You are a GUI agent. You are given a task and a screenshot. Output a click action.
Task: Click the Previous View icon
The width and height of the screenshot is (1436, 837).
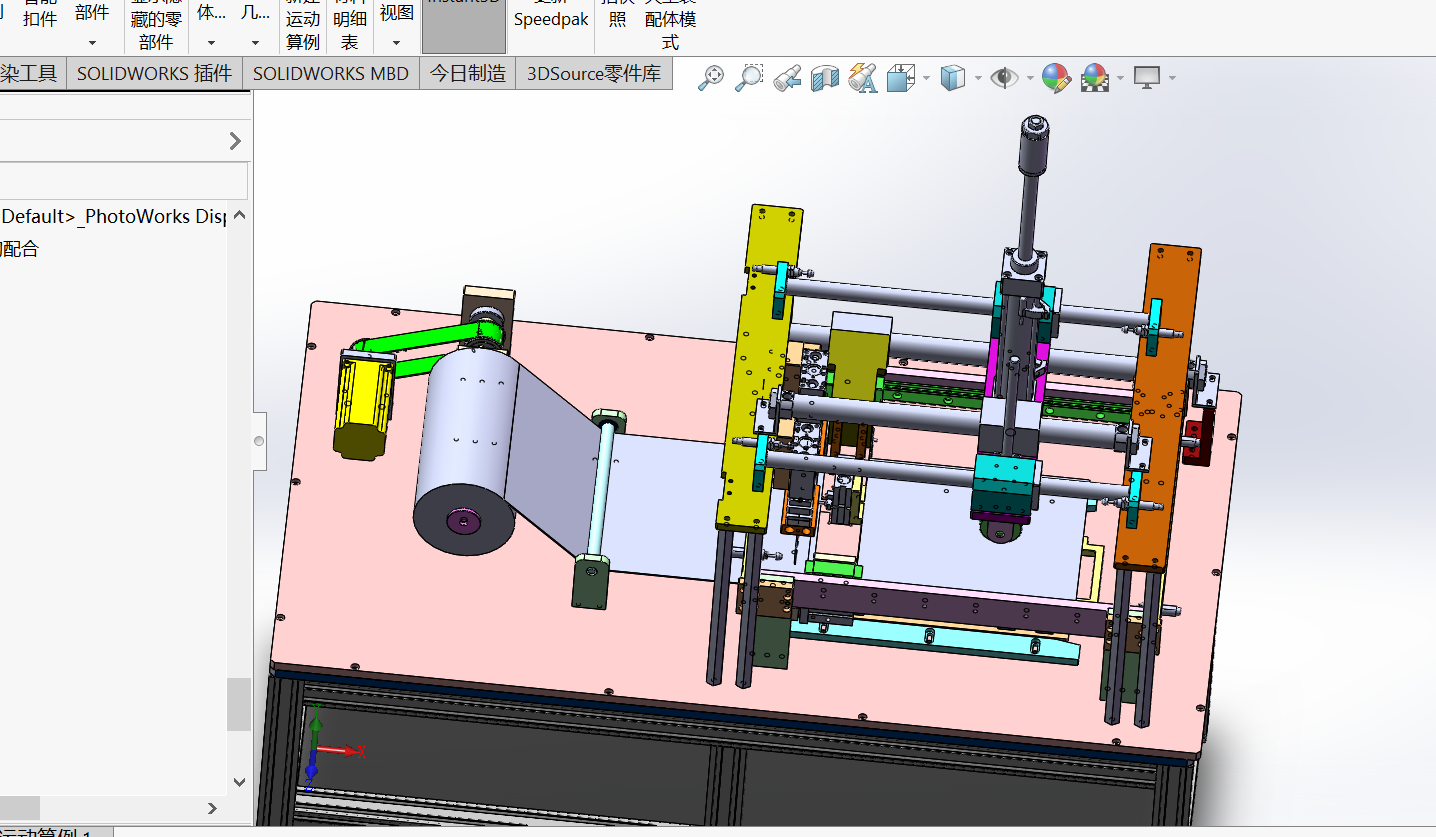click(x=787, y=78)
